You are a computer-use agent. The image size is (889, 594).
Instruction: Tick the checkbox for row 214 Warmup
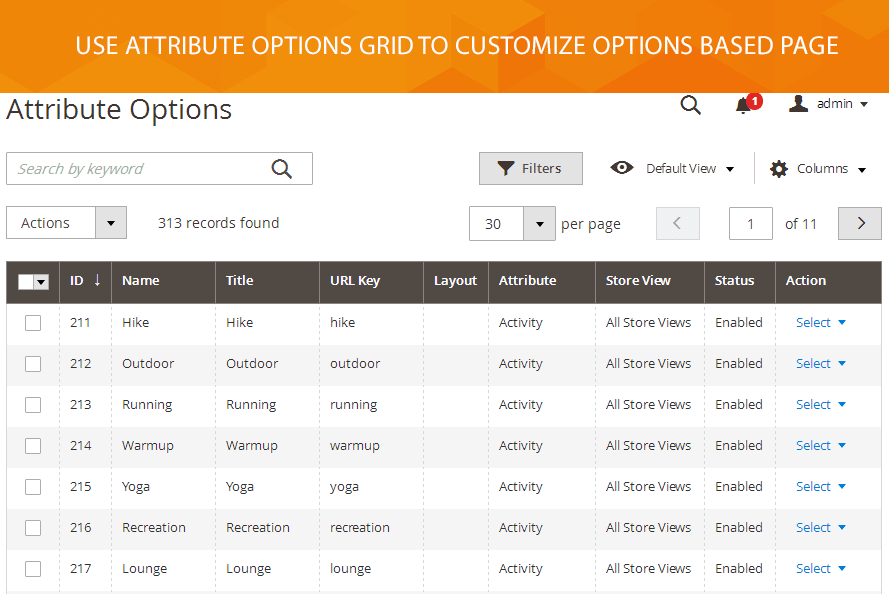pyautogui.click(x=33, y=446)
